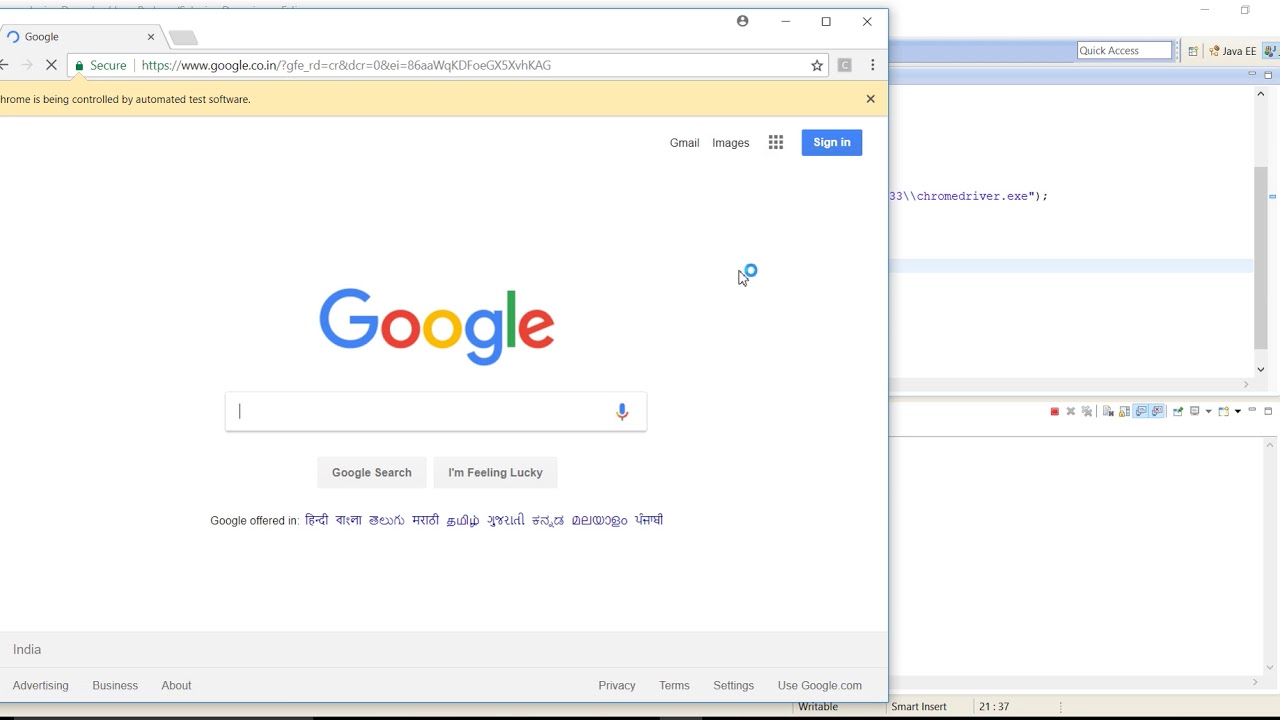Switch Google to Malayalam (മലയാളം)
This screenshot has height=720, width=1280.
599,520
